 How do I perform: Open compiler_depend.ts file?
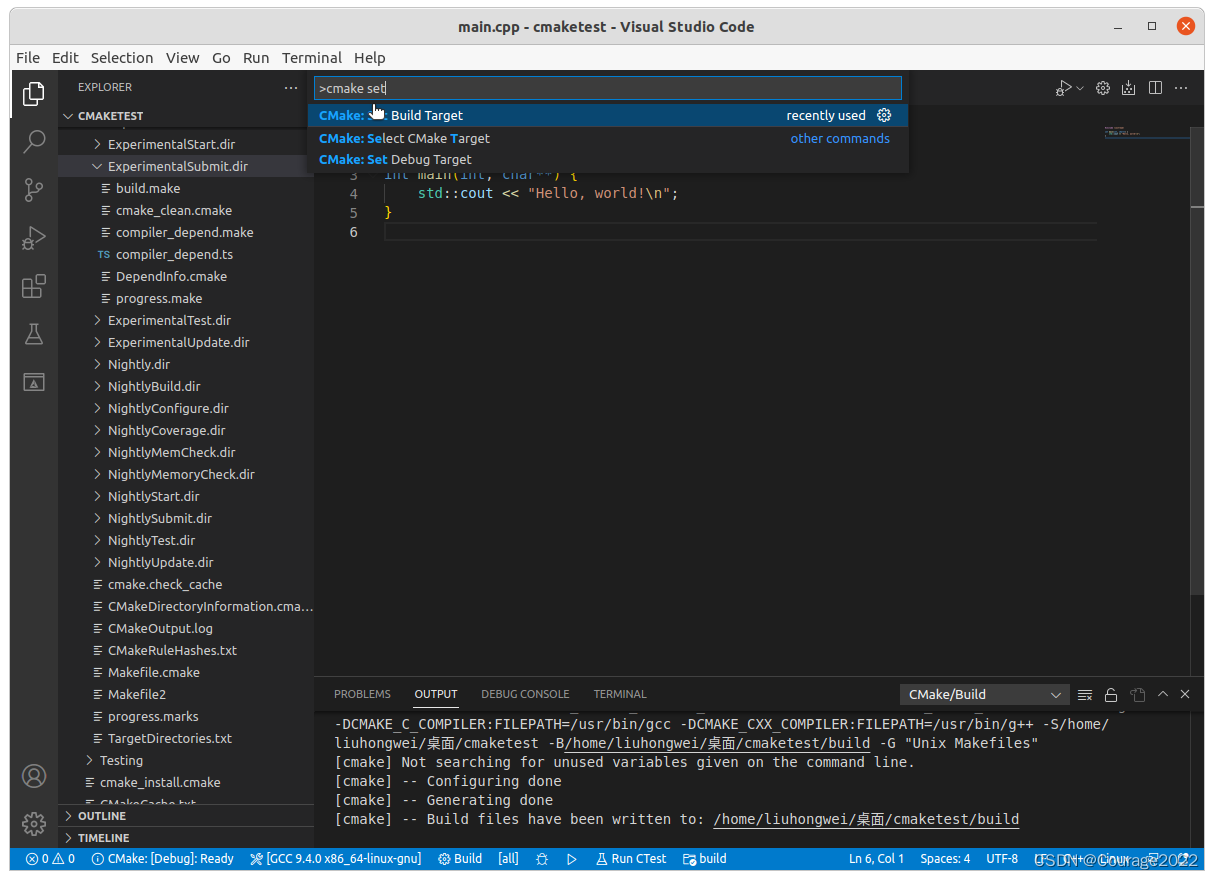[186, 254]
